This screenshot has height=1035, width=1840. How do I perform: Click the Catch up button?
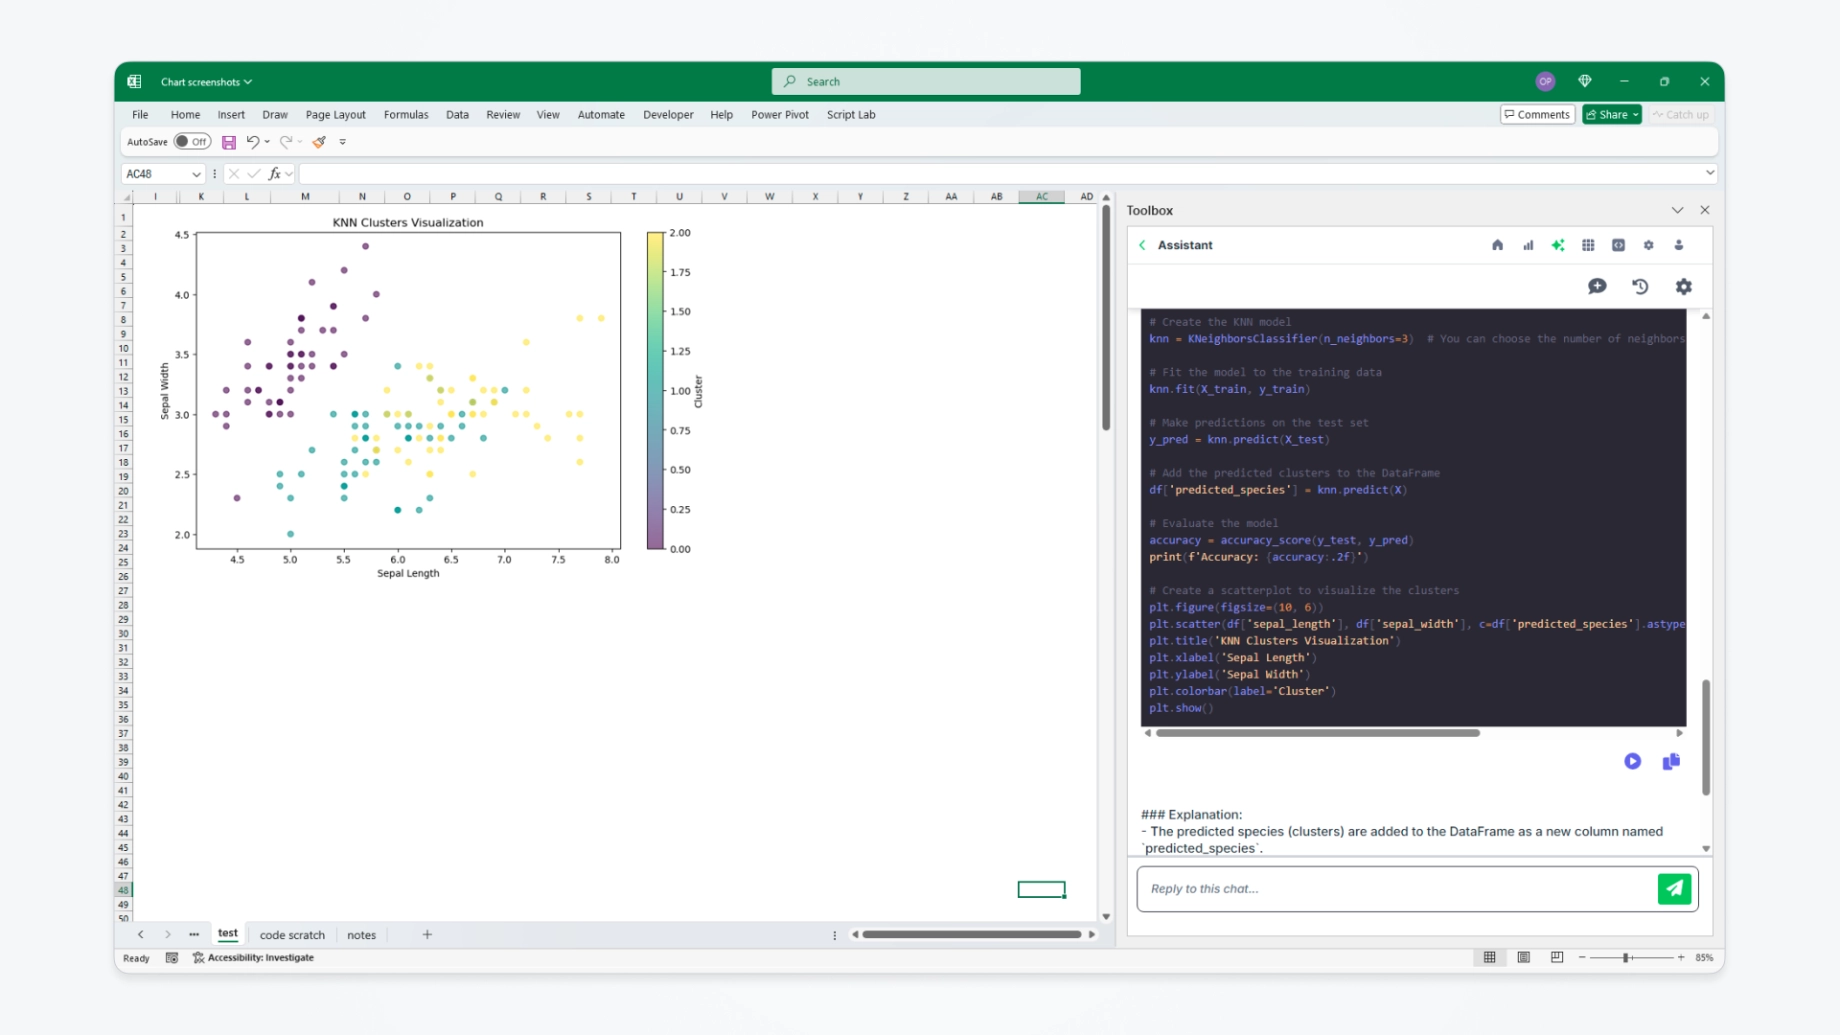click(1681, 115)
